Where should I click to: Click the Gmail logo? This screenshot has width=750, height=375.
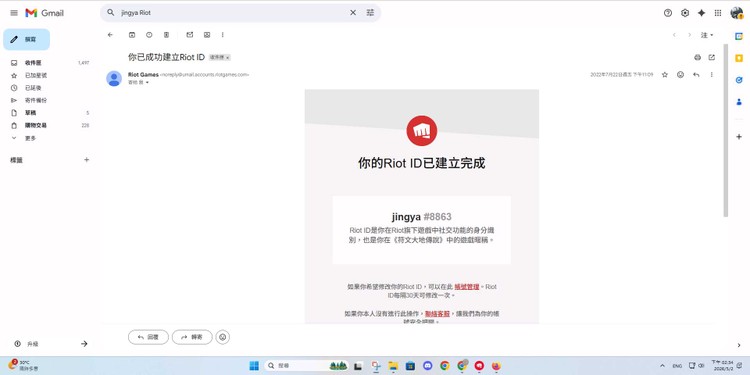44,13
